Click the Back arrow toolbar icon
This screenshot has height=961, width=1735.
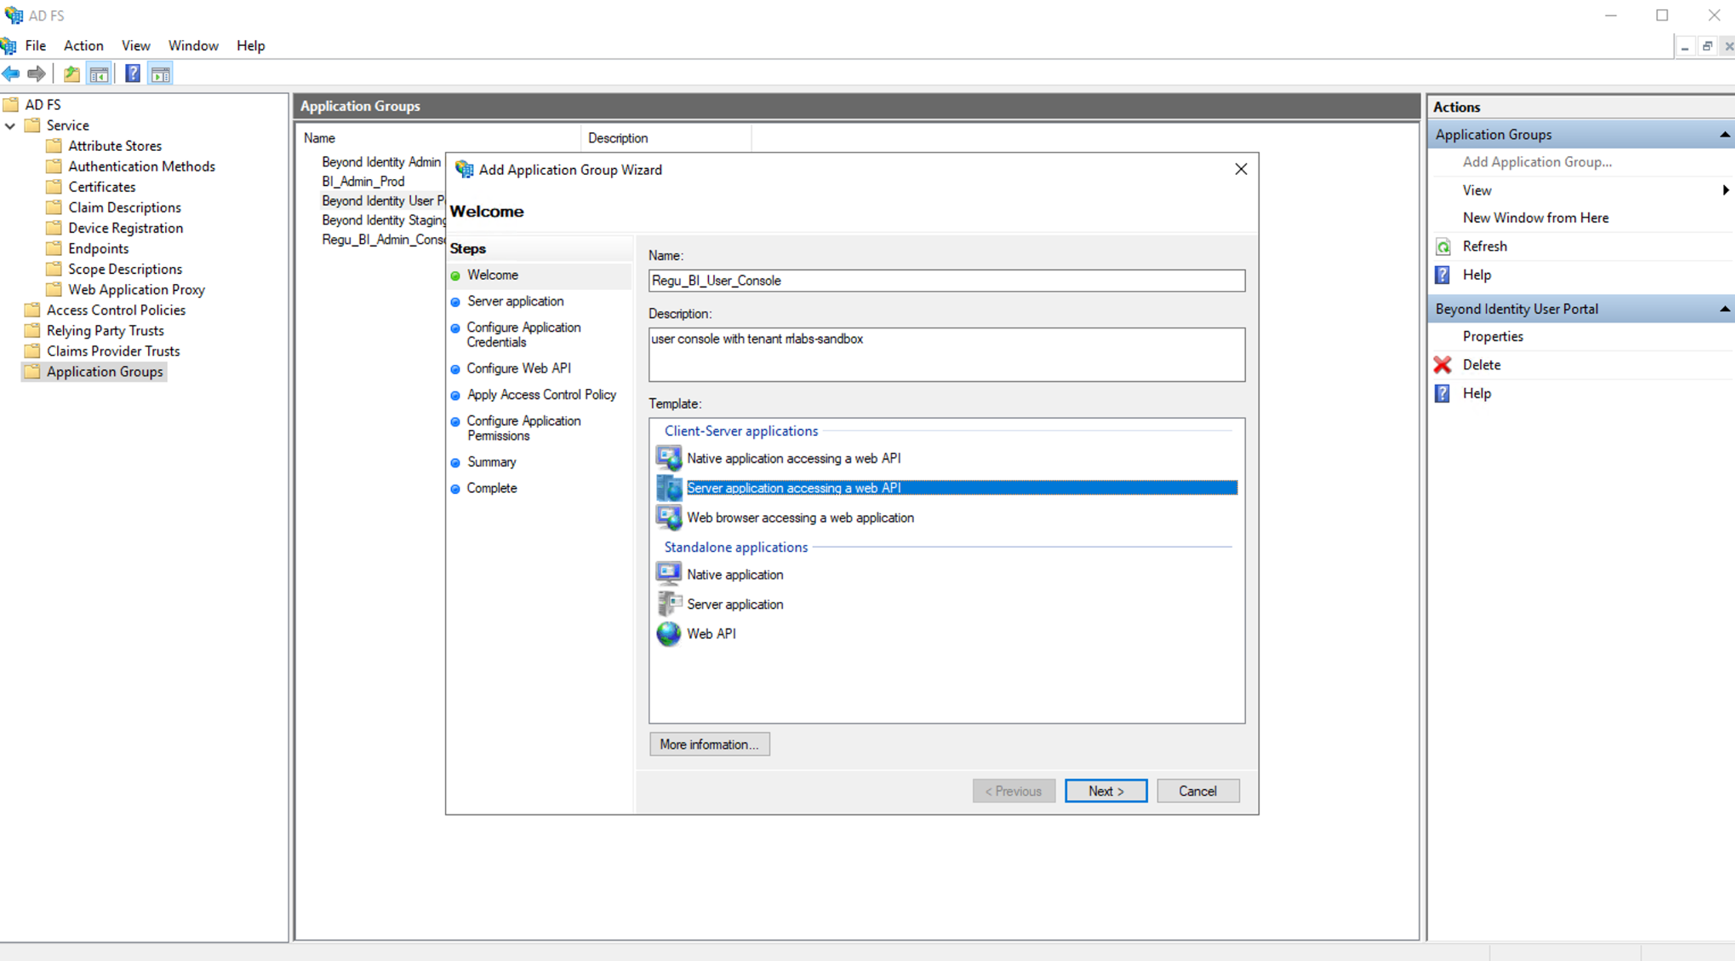(11, 74)
